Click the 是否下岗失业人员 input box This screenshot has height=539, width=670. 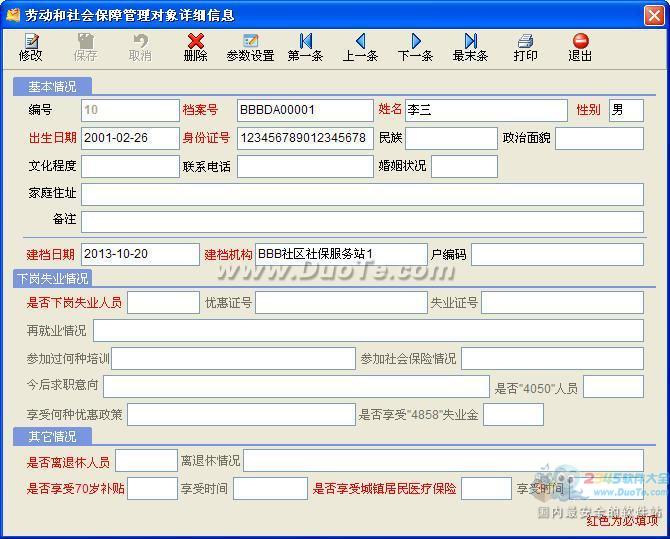pos(163,302)
